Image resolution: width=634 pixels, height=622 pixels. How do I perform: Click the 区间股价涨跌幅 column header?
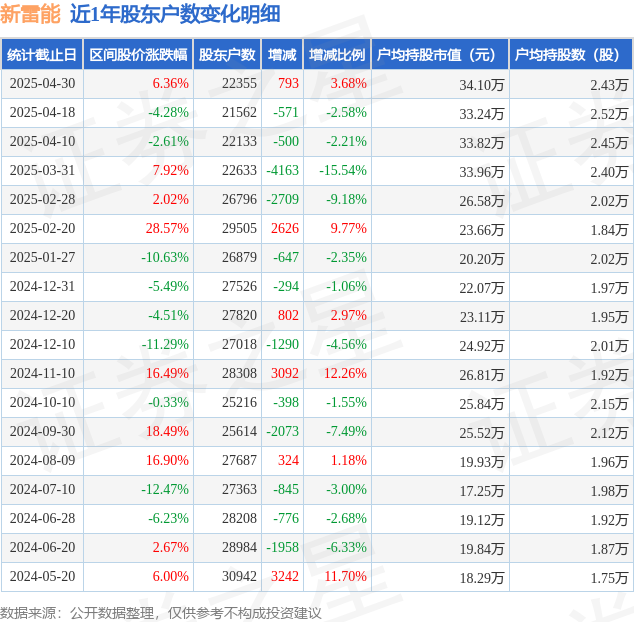[x=138, y=55]
